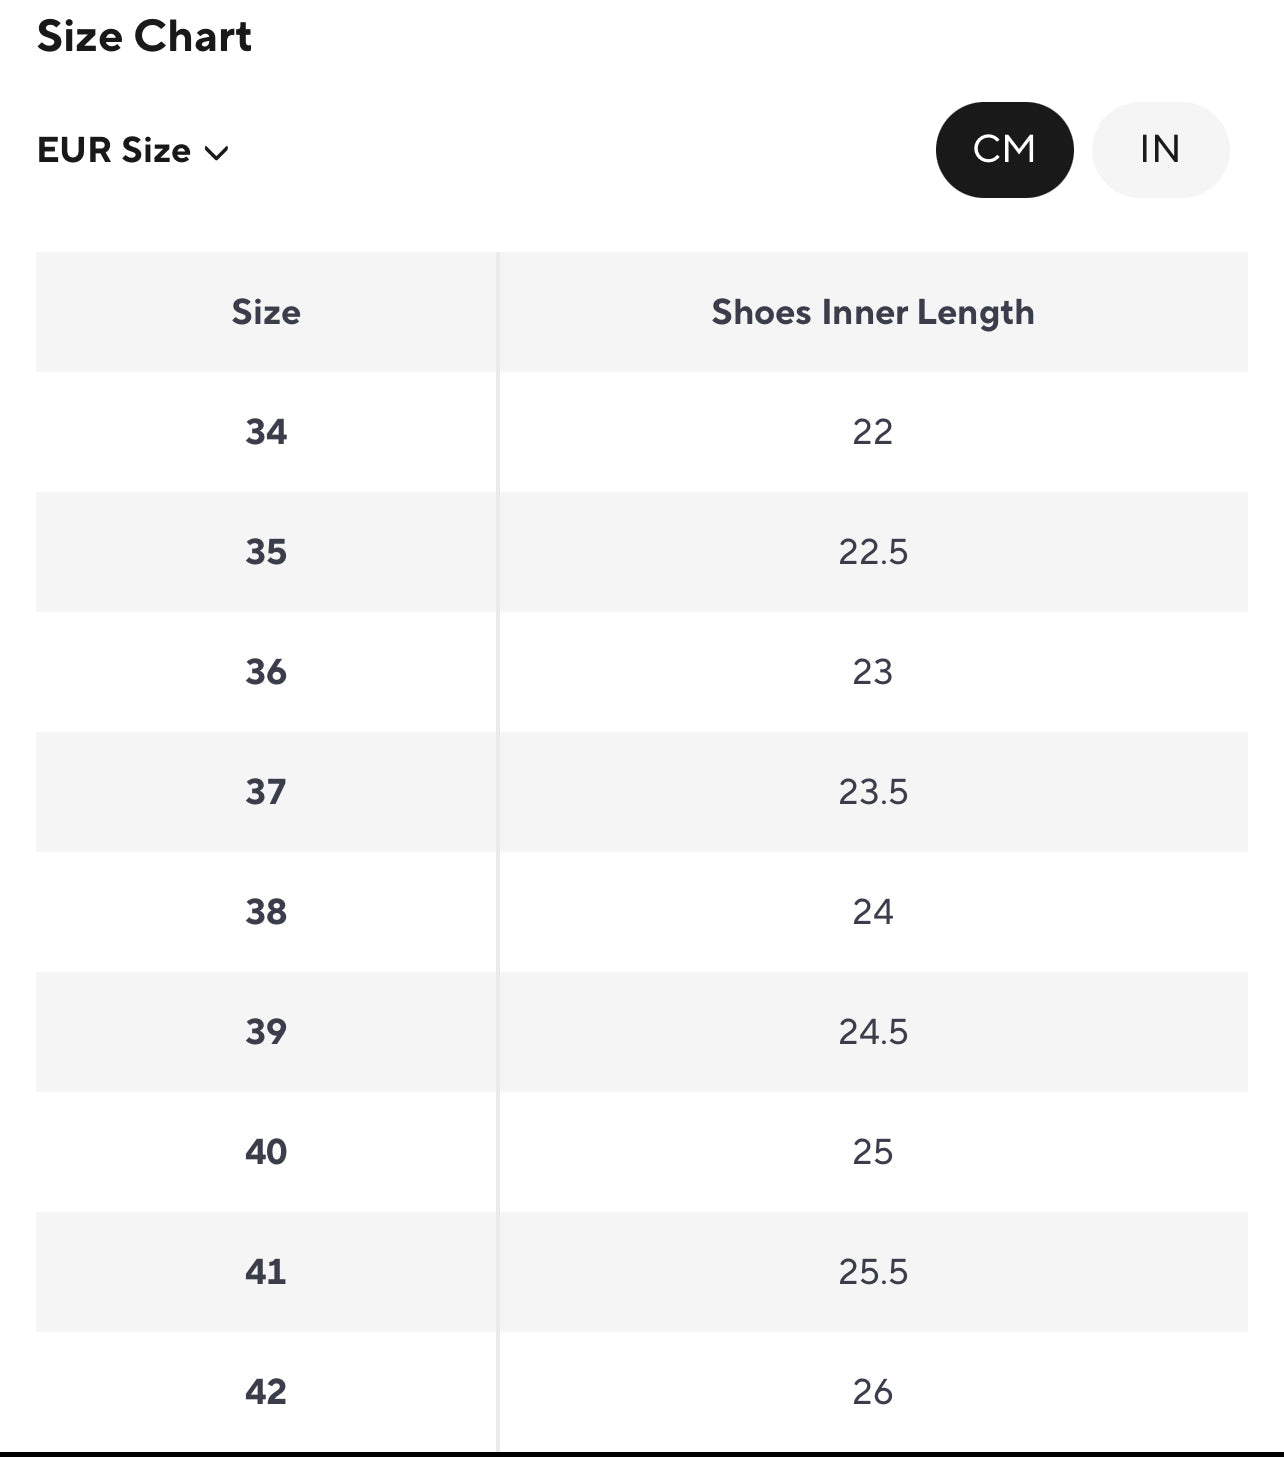Click the 24.5 inner length value
The width and height of the screenshot is (1284, 1457).
(873, 1032)
